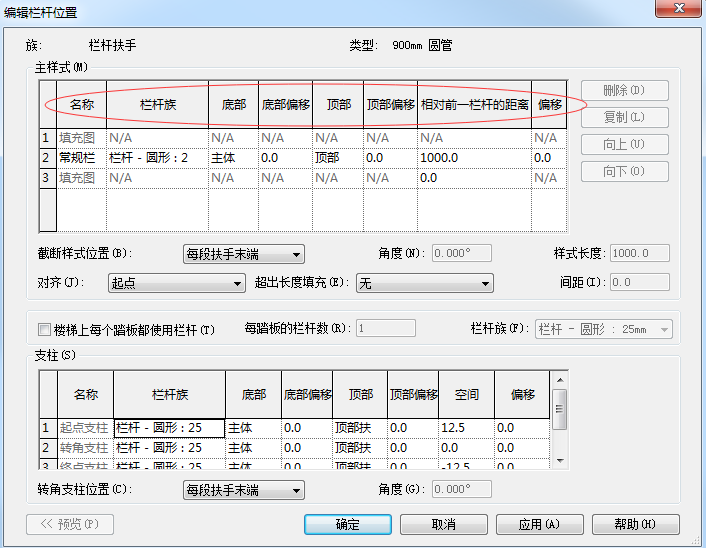
Task: Click 主体 bottom cell in 主样式 row 2
Action: tap(233, 158)
